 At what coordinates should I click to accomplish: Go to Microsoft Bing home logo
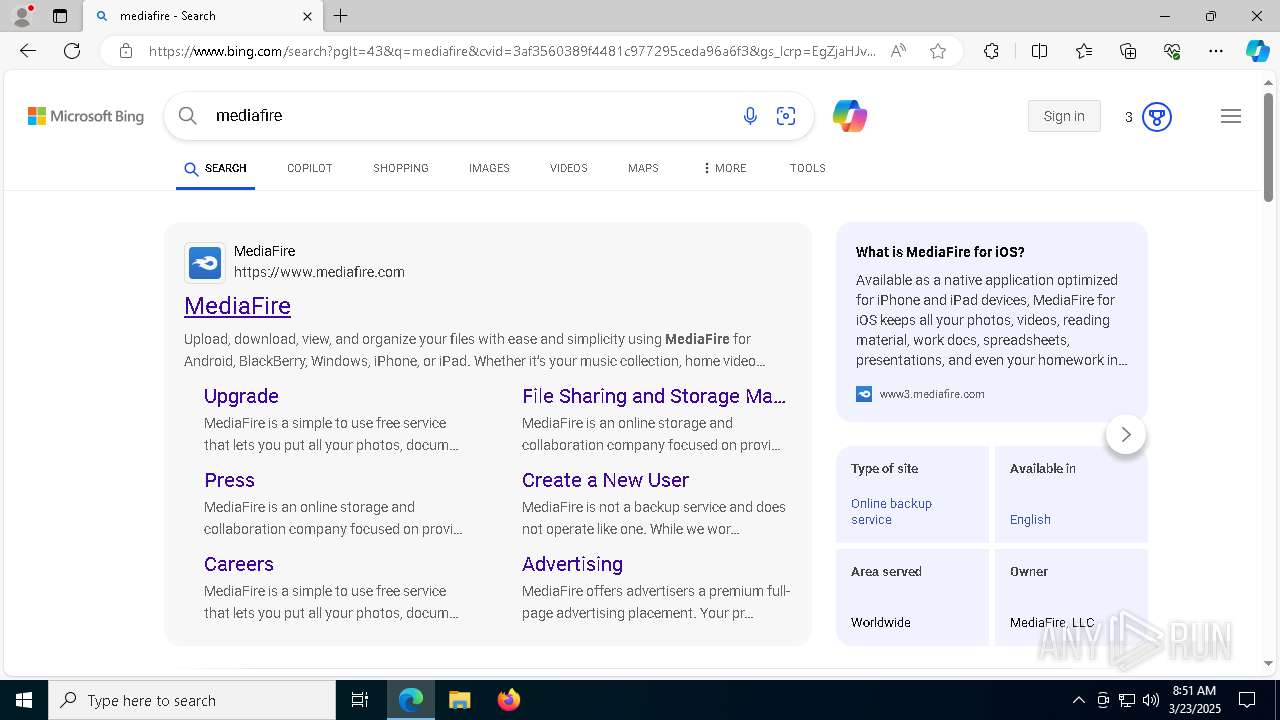pos(86,117)
